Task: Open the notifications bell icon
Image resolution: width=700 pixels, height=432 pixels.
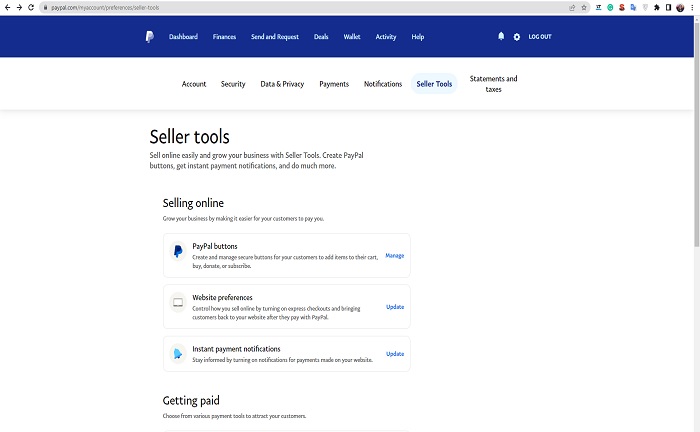Action: click(501, 37)
